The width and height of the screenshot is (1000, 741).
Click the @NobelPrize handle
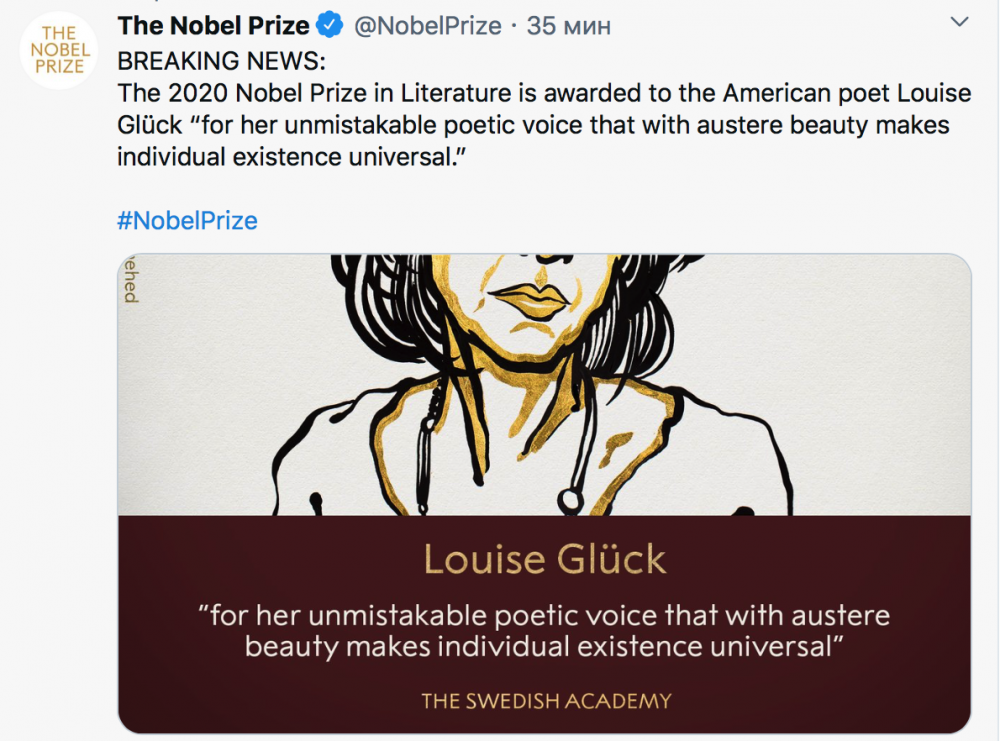(428, 25)
